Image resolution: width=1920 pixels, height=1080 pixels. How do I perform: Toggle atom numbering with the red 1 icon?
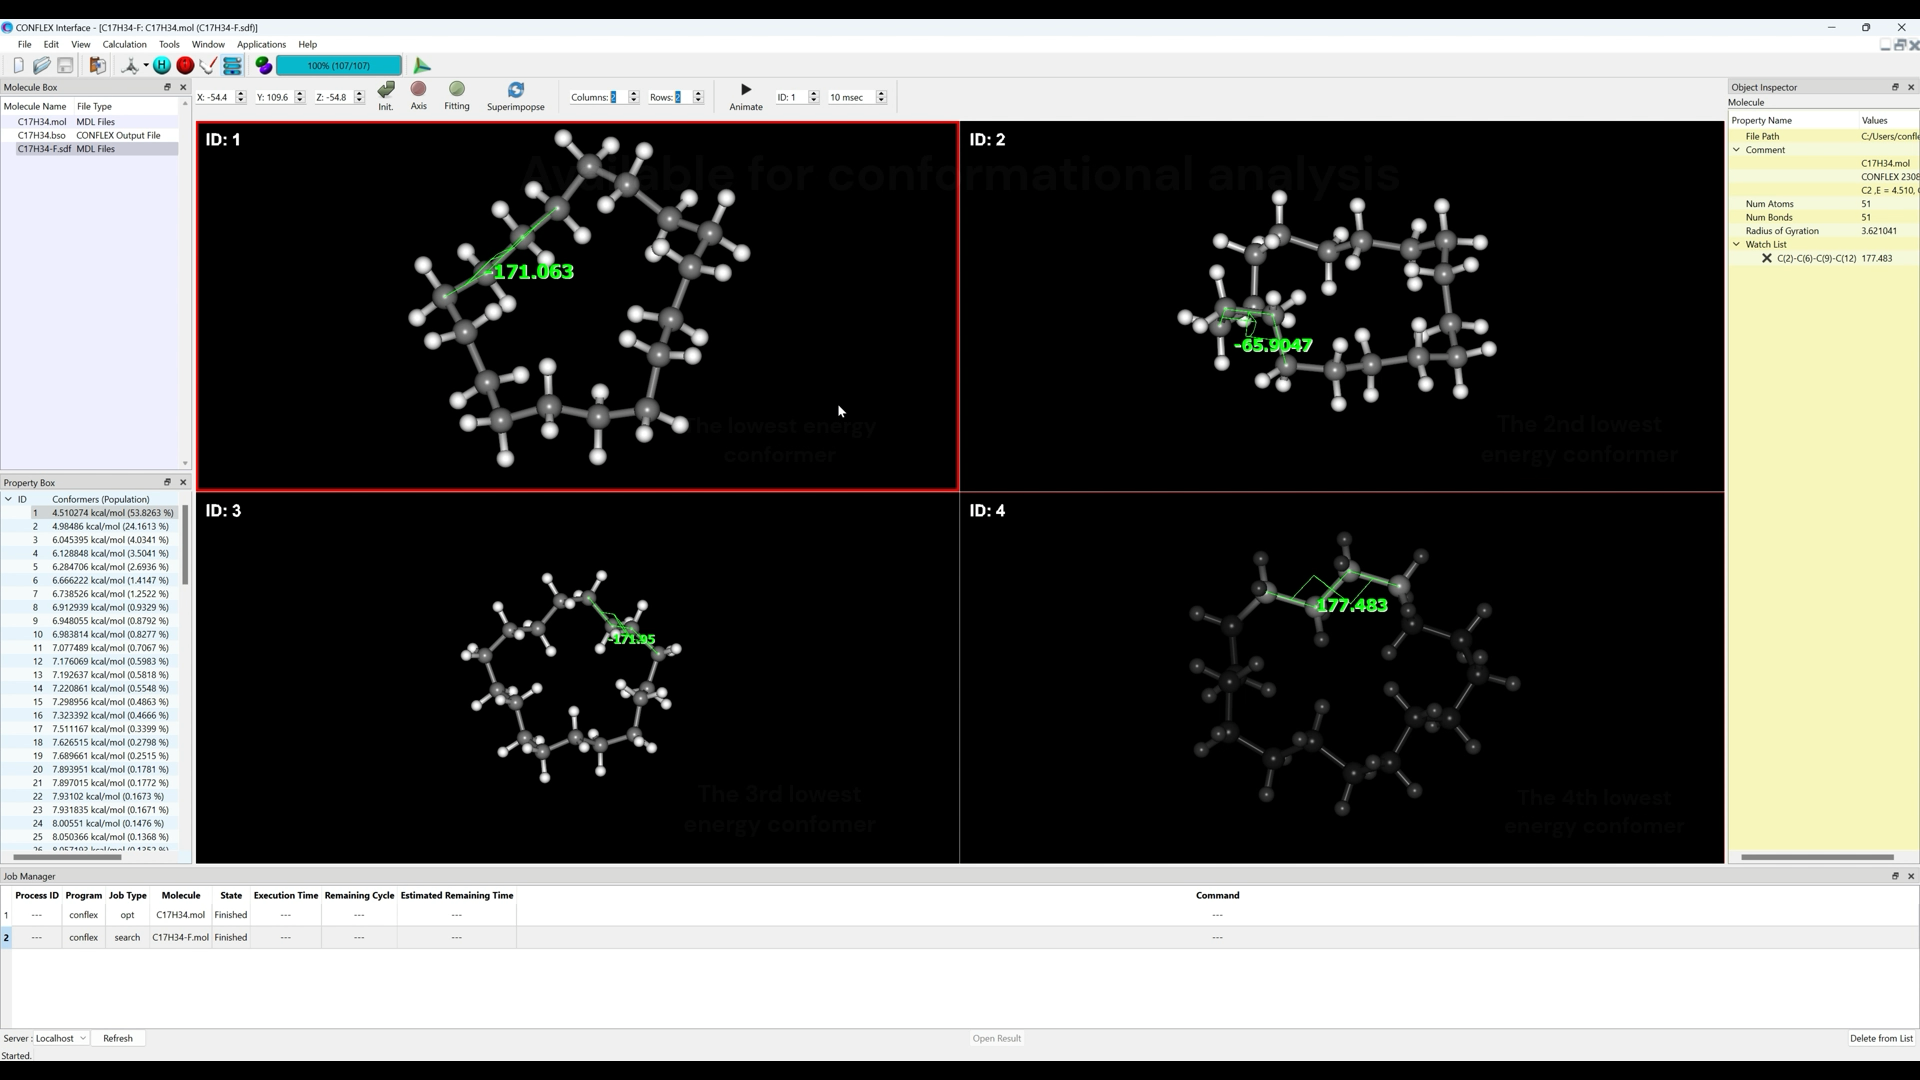(185, 66)
